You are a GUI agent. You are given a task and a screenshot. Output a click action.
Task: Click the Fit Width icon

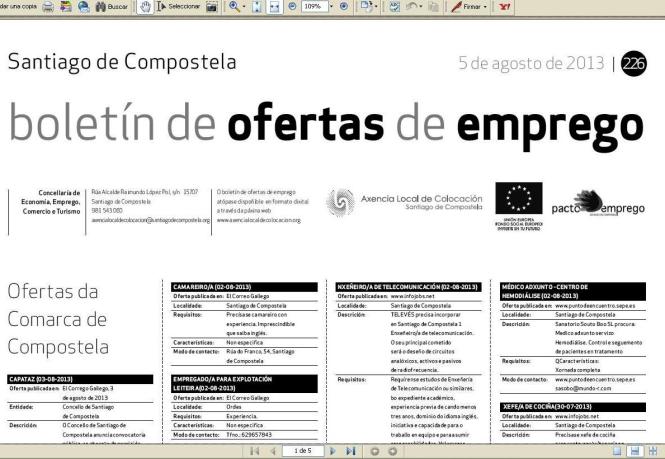[274, 7]
